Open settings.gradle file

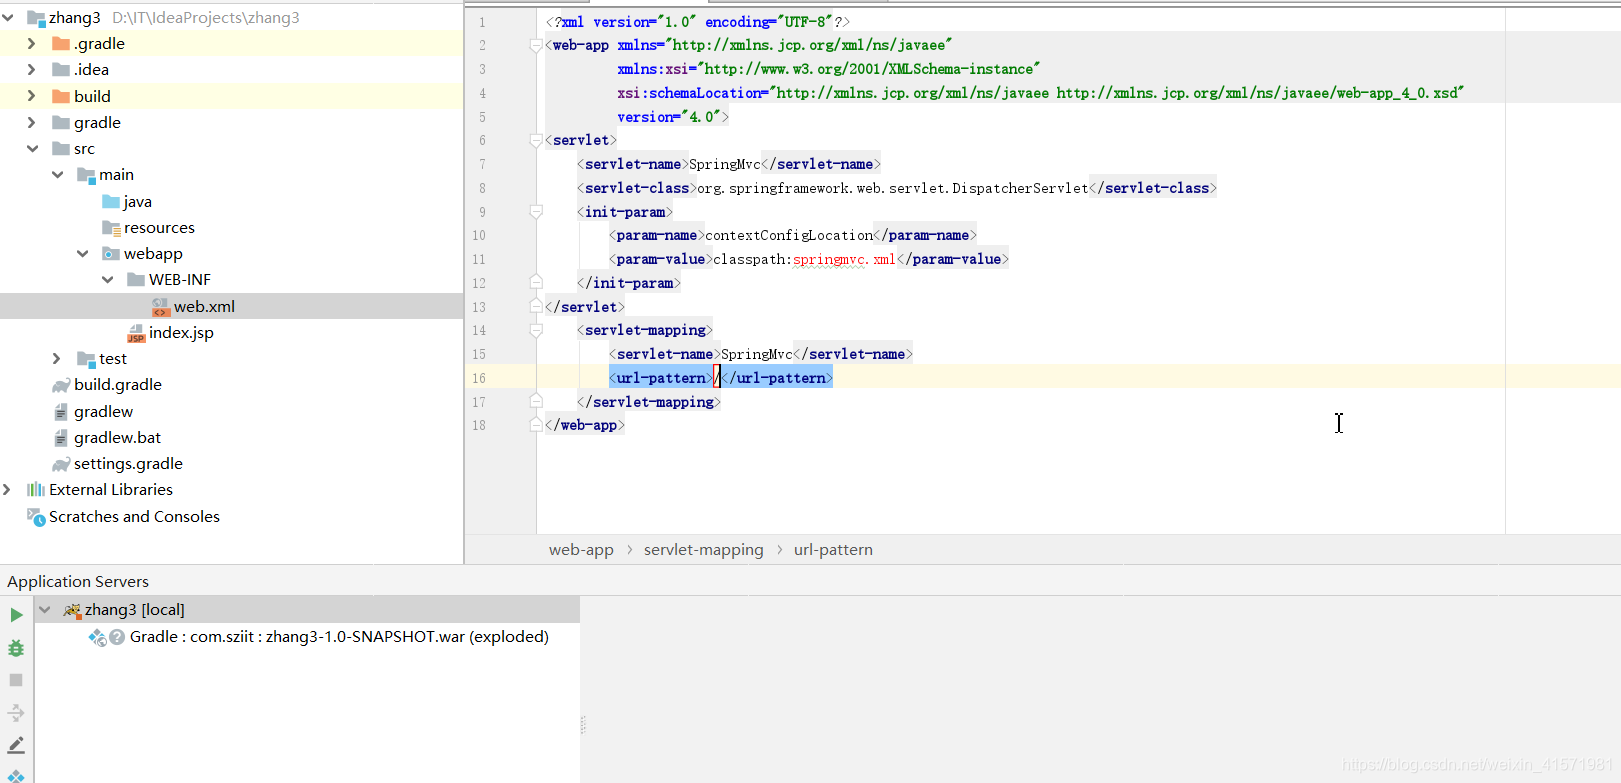pyautogui.click(x=128, y=464)
